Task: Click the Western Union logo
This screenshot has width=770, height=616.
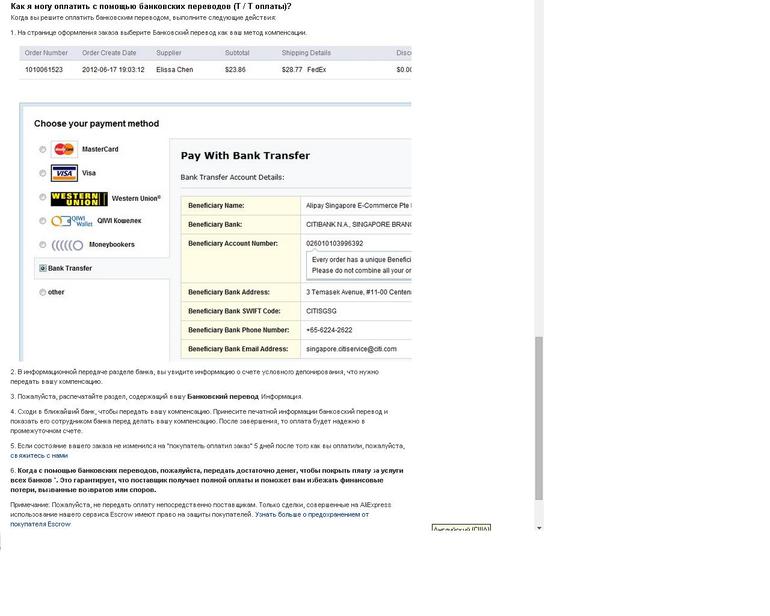Action: [x=79, y=198]
